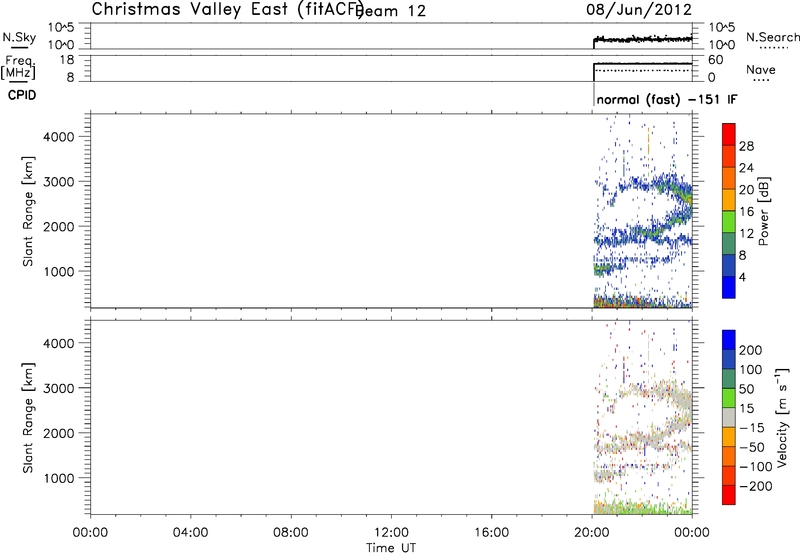Viewport: 800px width, 554px height.
Task: Click the '4000' tick in the power panel
Action: click(58, 137)
